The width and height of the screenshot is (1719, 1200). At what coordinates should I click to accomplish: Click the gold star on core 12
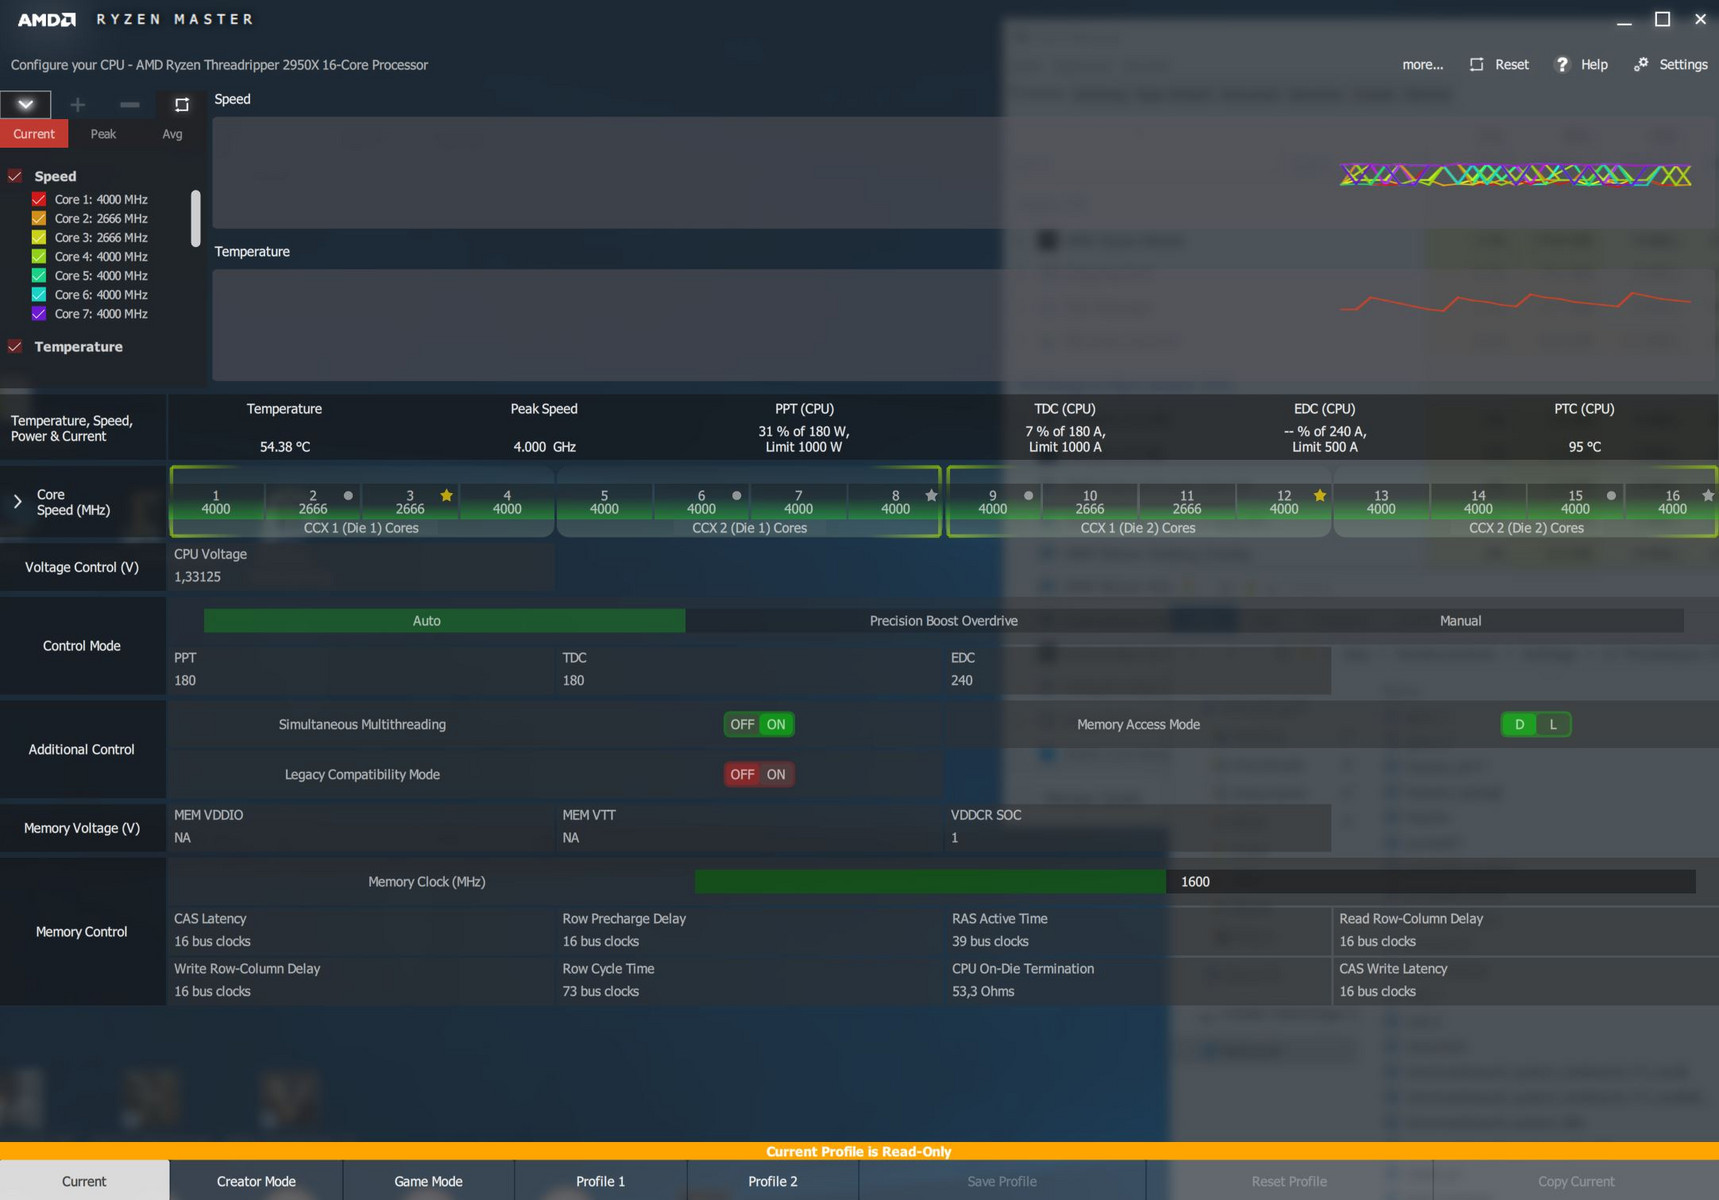1319,495
